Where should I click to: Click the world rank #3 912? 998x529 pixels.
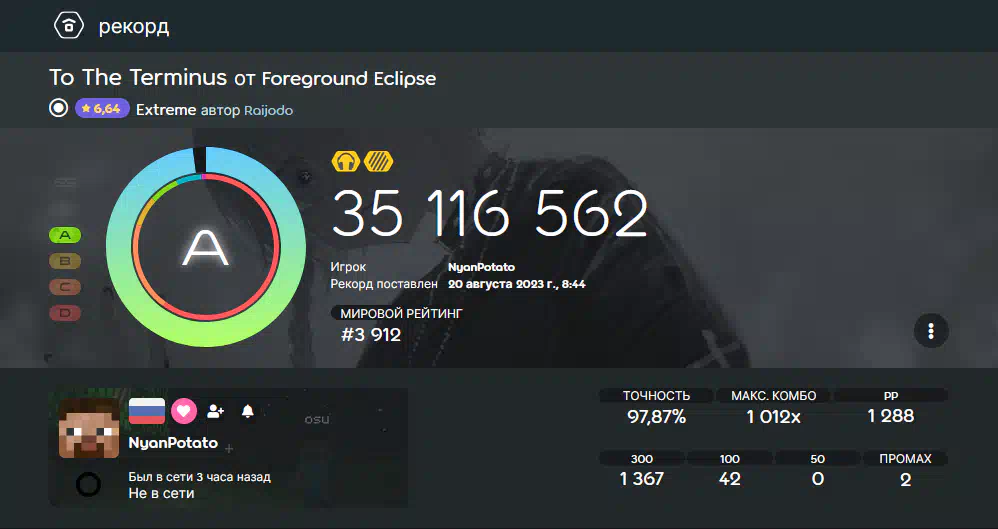tap(371, 335)
